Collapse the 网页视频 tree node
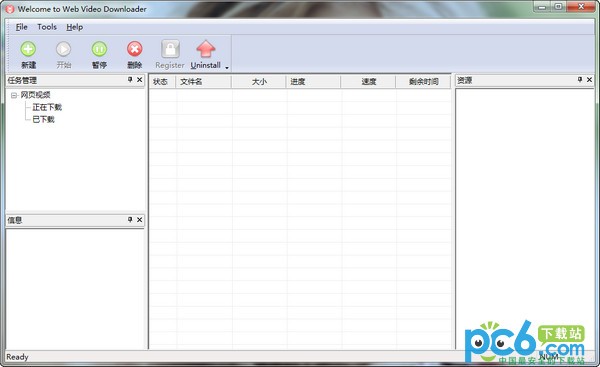 14,95
